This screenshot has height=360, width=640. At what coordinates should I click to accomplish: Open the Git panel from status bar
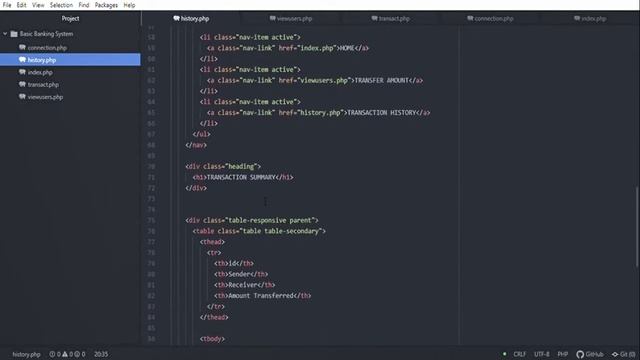tap(623, 354)
